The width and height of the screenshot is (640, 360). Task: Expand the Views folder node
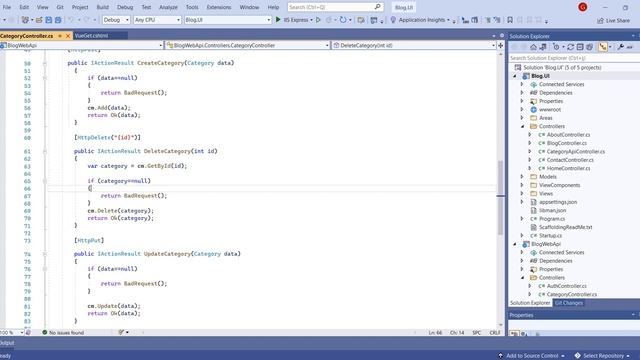coord(522,193)
